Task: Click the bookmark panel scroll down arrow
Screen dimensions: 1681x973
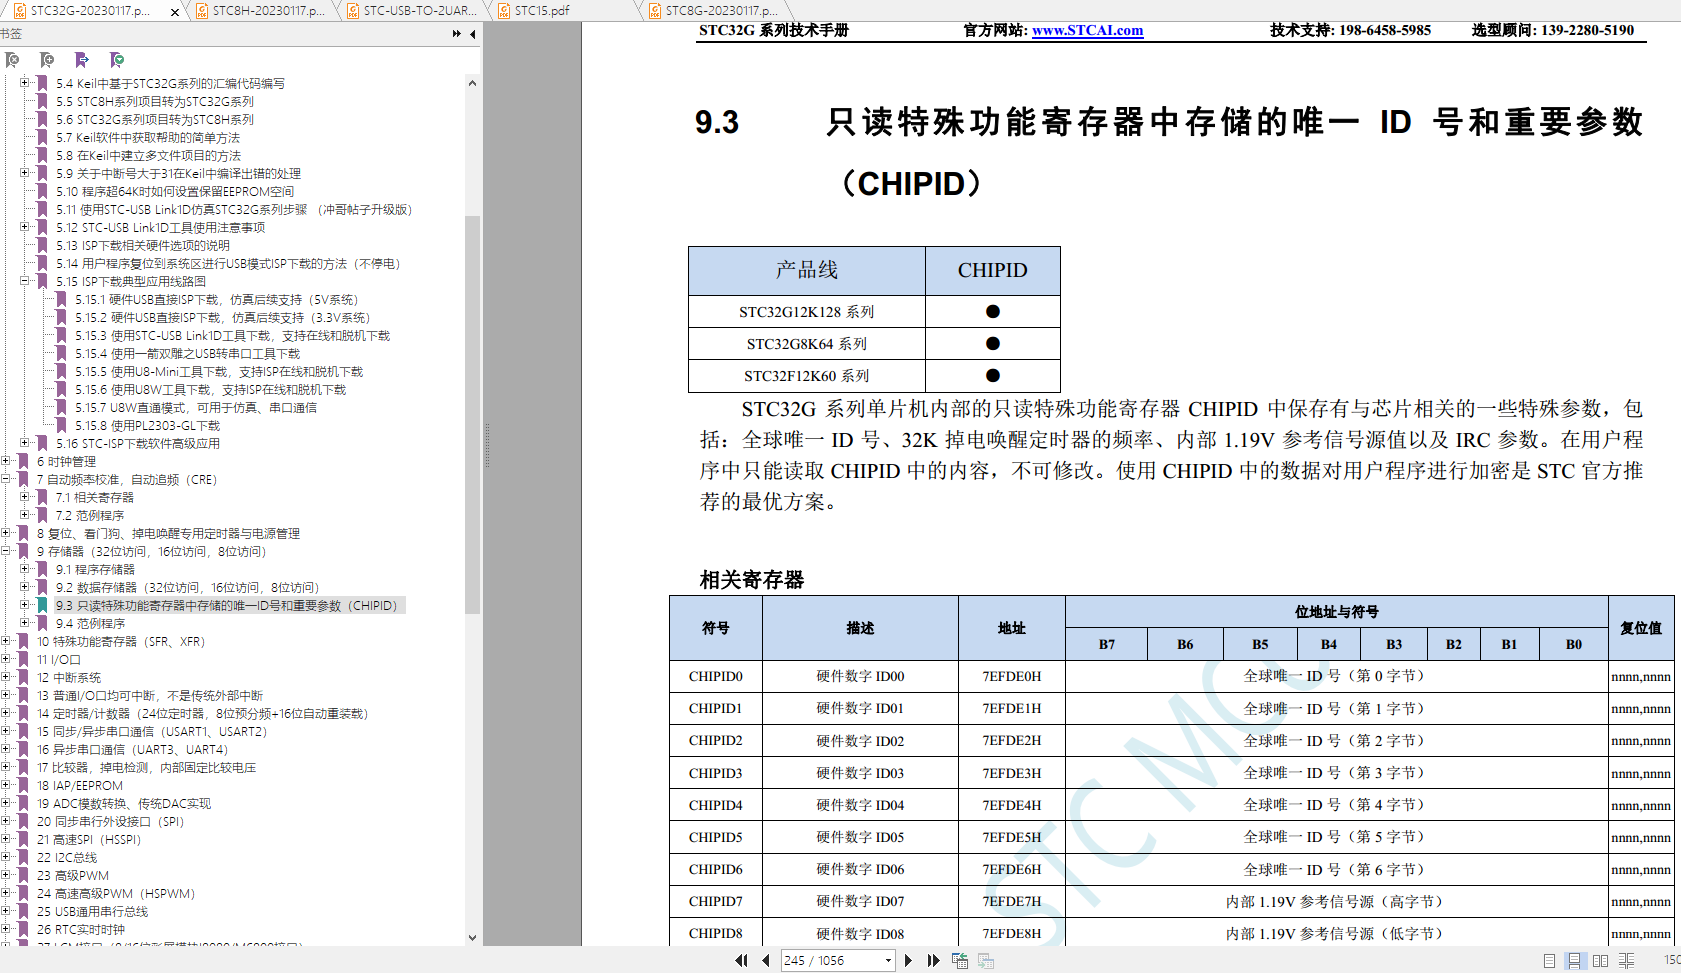Action: tap(472, 937)
